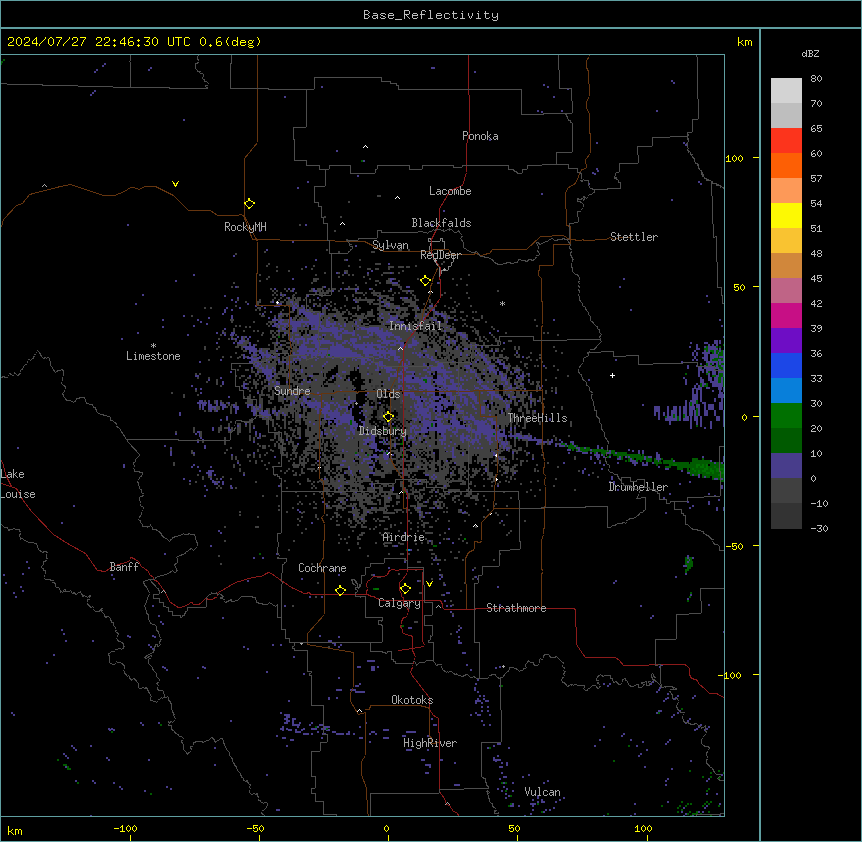Image resolution: width=862 pixels, height=842 pixels.
Task: Select the Blackfalds label
Action: [441, 223]
